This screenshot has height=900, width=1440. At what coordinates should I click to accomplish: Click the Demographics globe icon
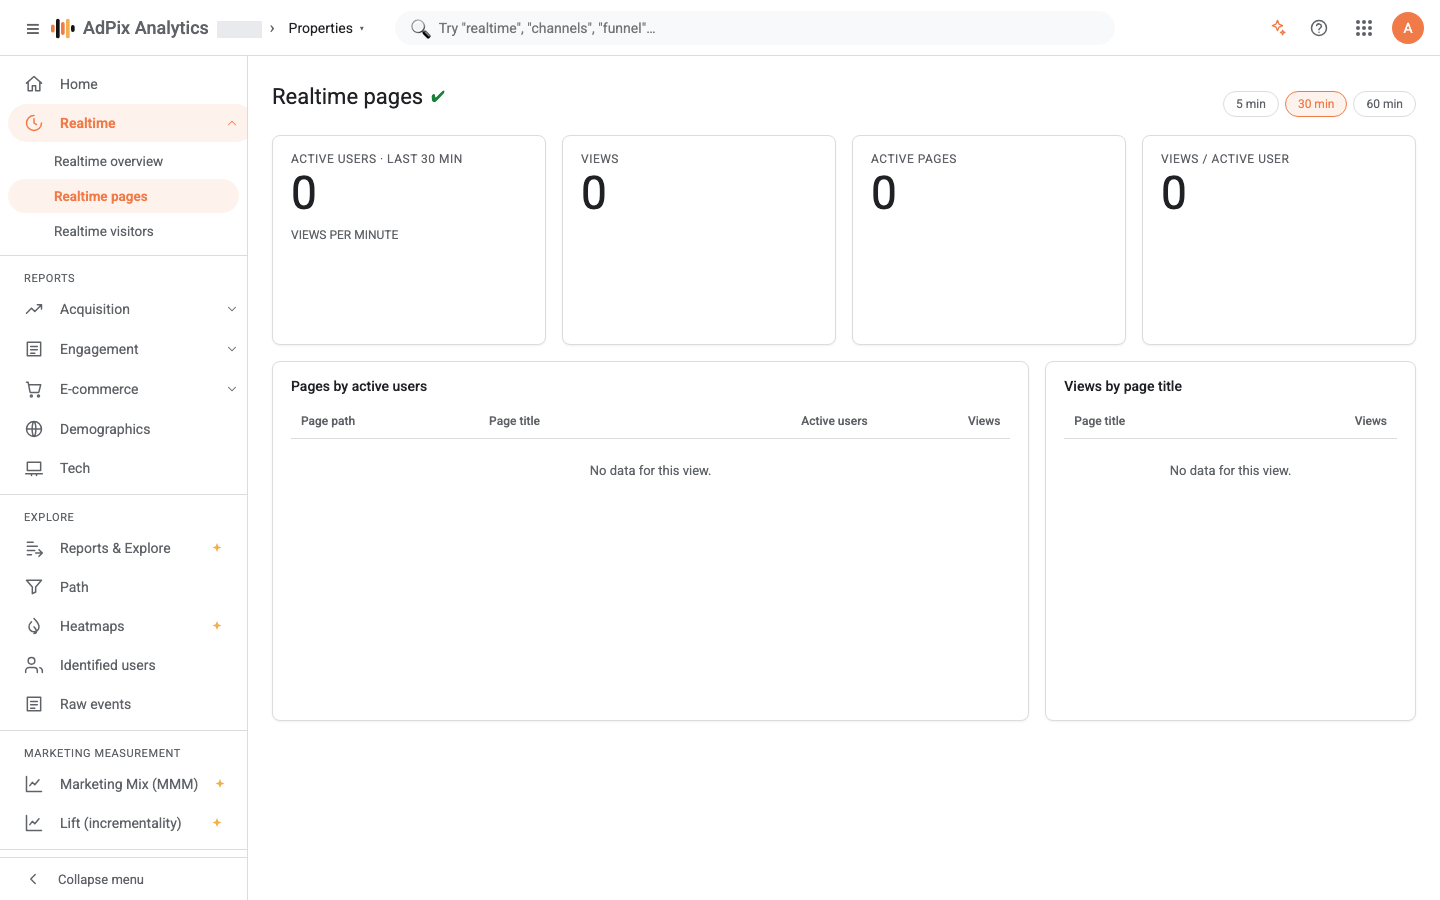click(34, 429)
